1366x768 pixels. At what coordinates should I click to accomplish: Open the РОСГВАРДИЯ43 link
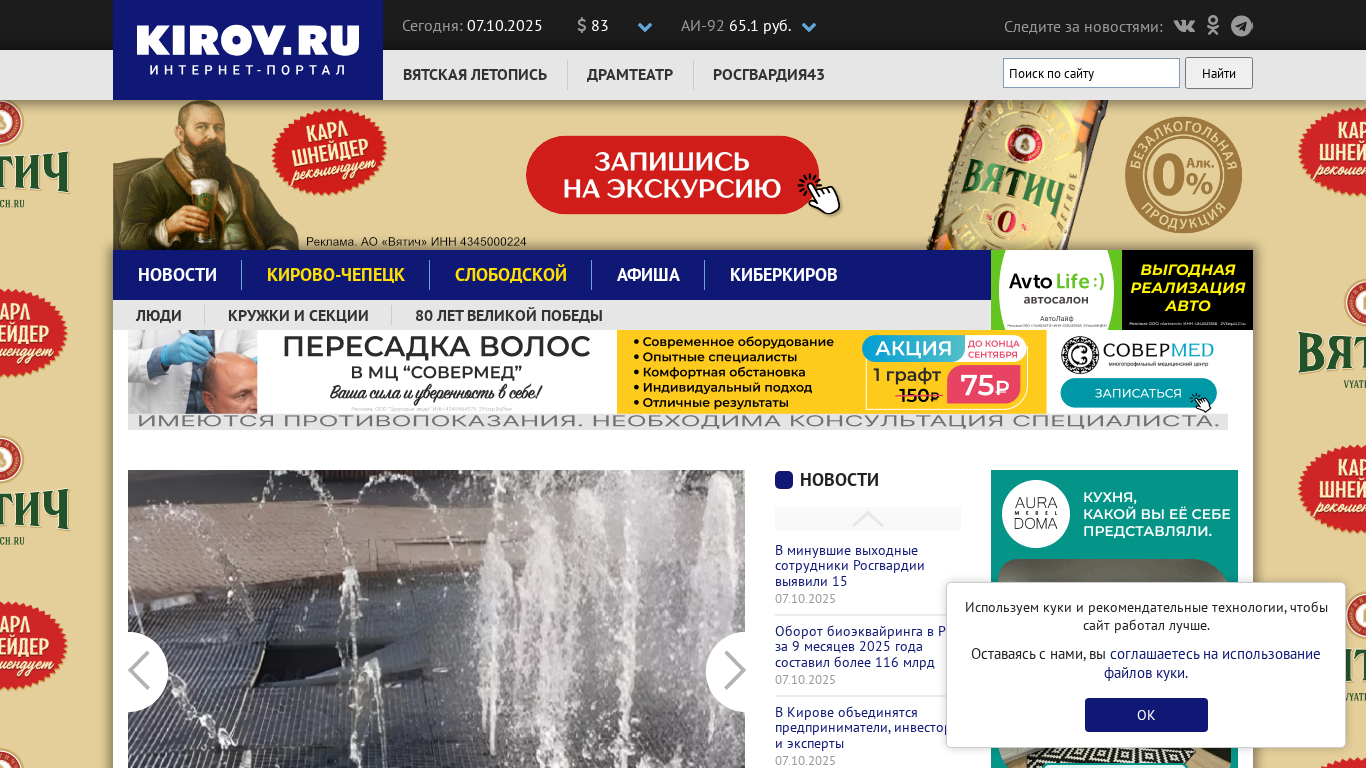click(769, 75)
